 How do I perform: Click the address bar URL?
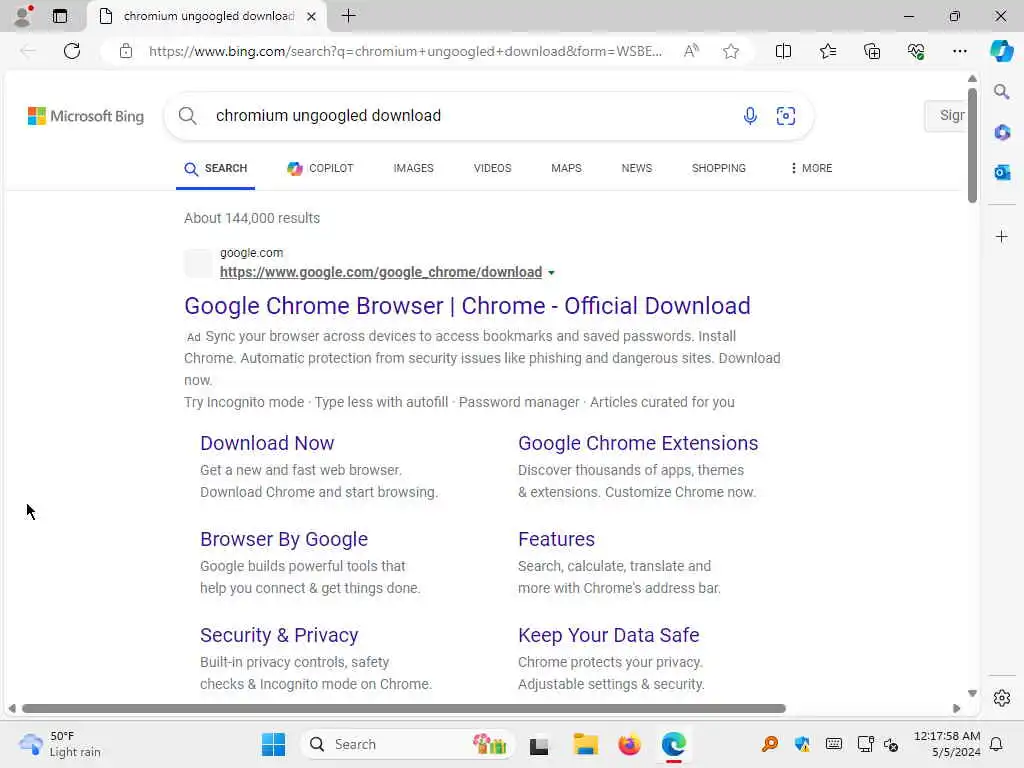coord(405,51)
